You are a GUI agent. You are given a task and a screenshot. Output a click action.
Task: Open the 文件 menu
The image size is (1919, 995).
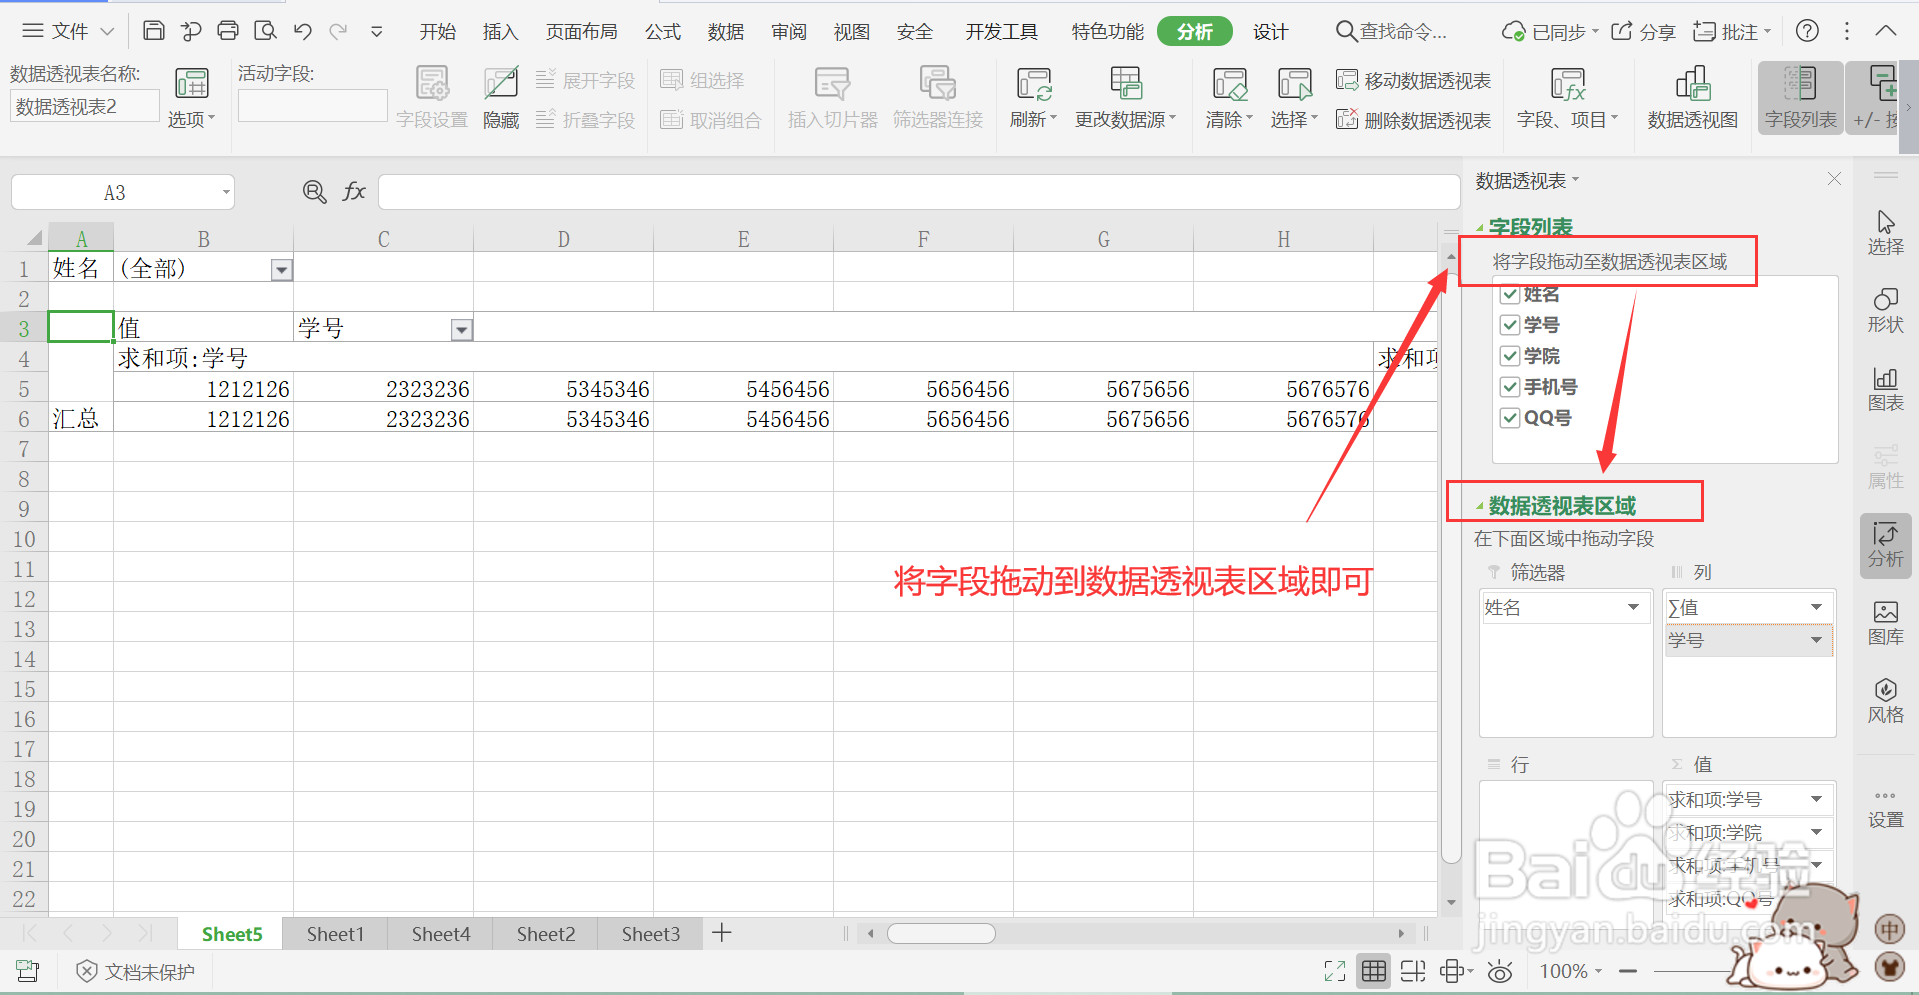pyautogui.click(x=68, y=31)
